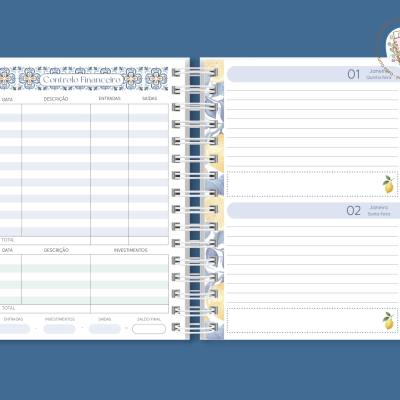400x400 pixels.
Task: Click the outlined Saldo Final box
Action: click(x=149, y=329)
